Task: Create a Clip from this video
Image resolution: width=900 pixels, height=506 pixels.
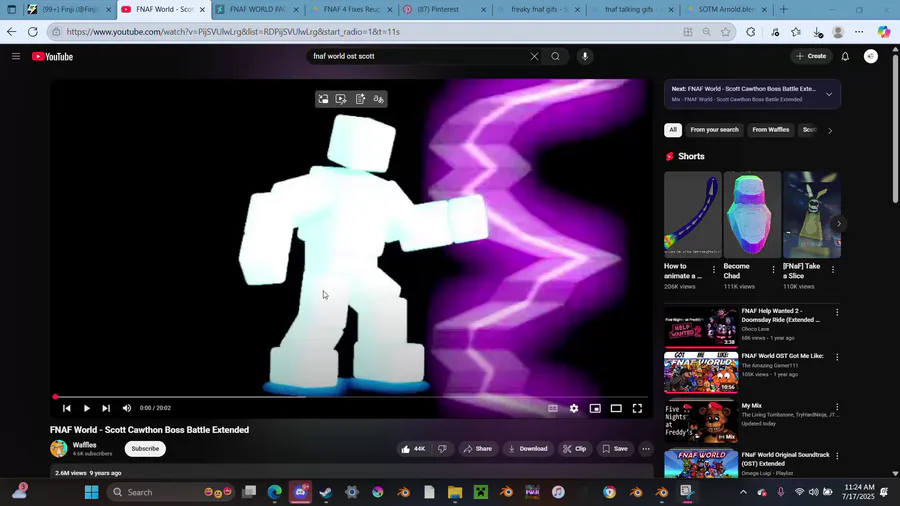Action: (575, 449)
